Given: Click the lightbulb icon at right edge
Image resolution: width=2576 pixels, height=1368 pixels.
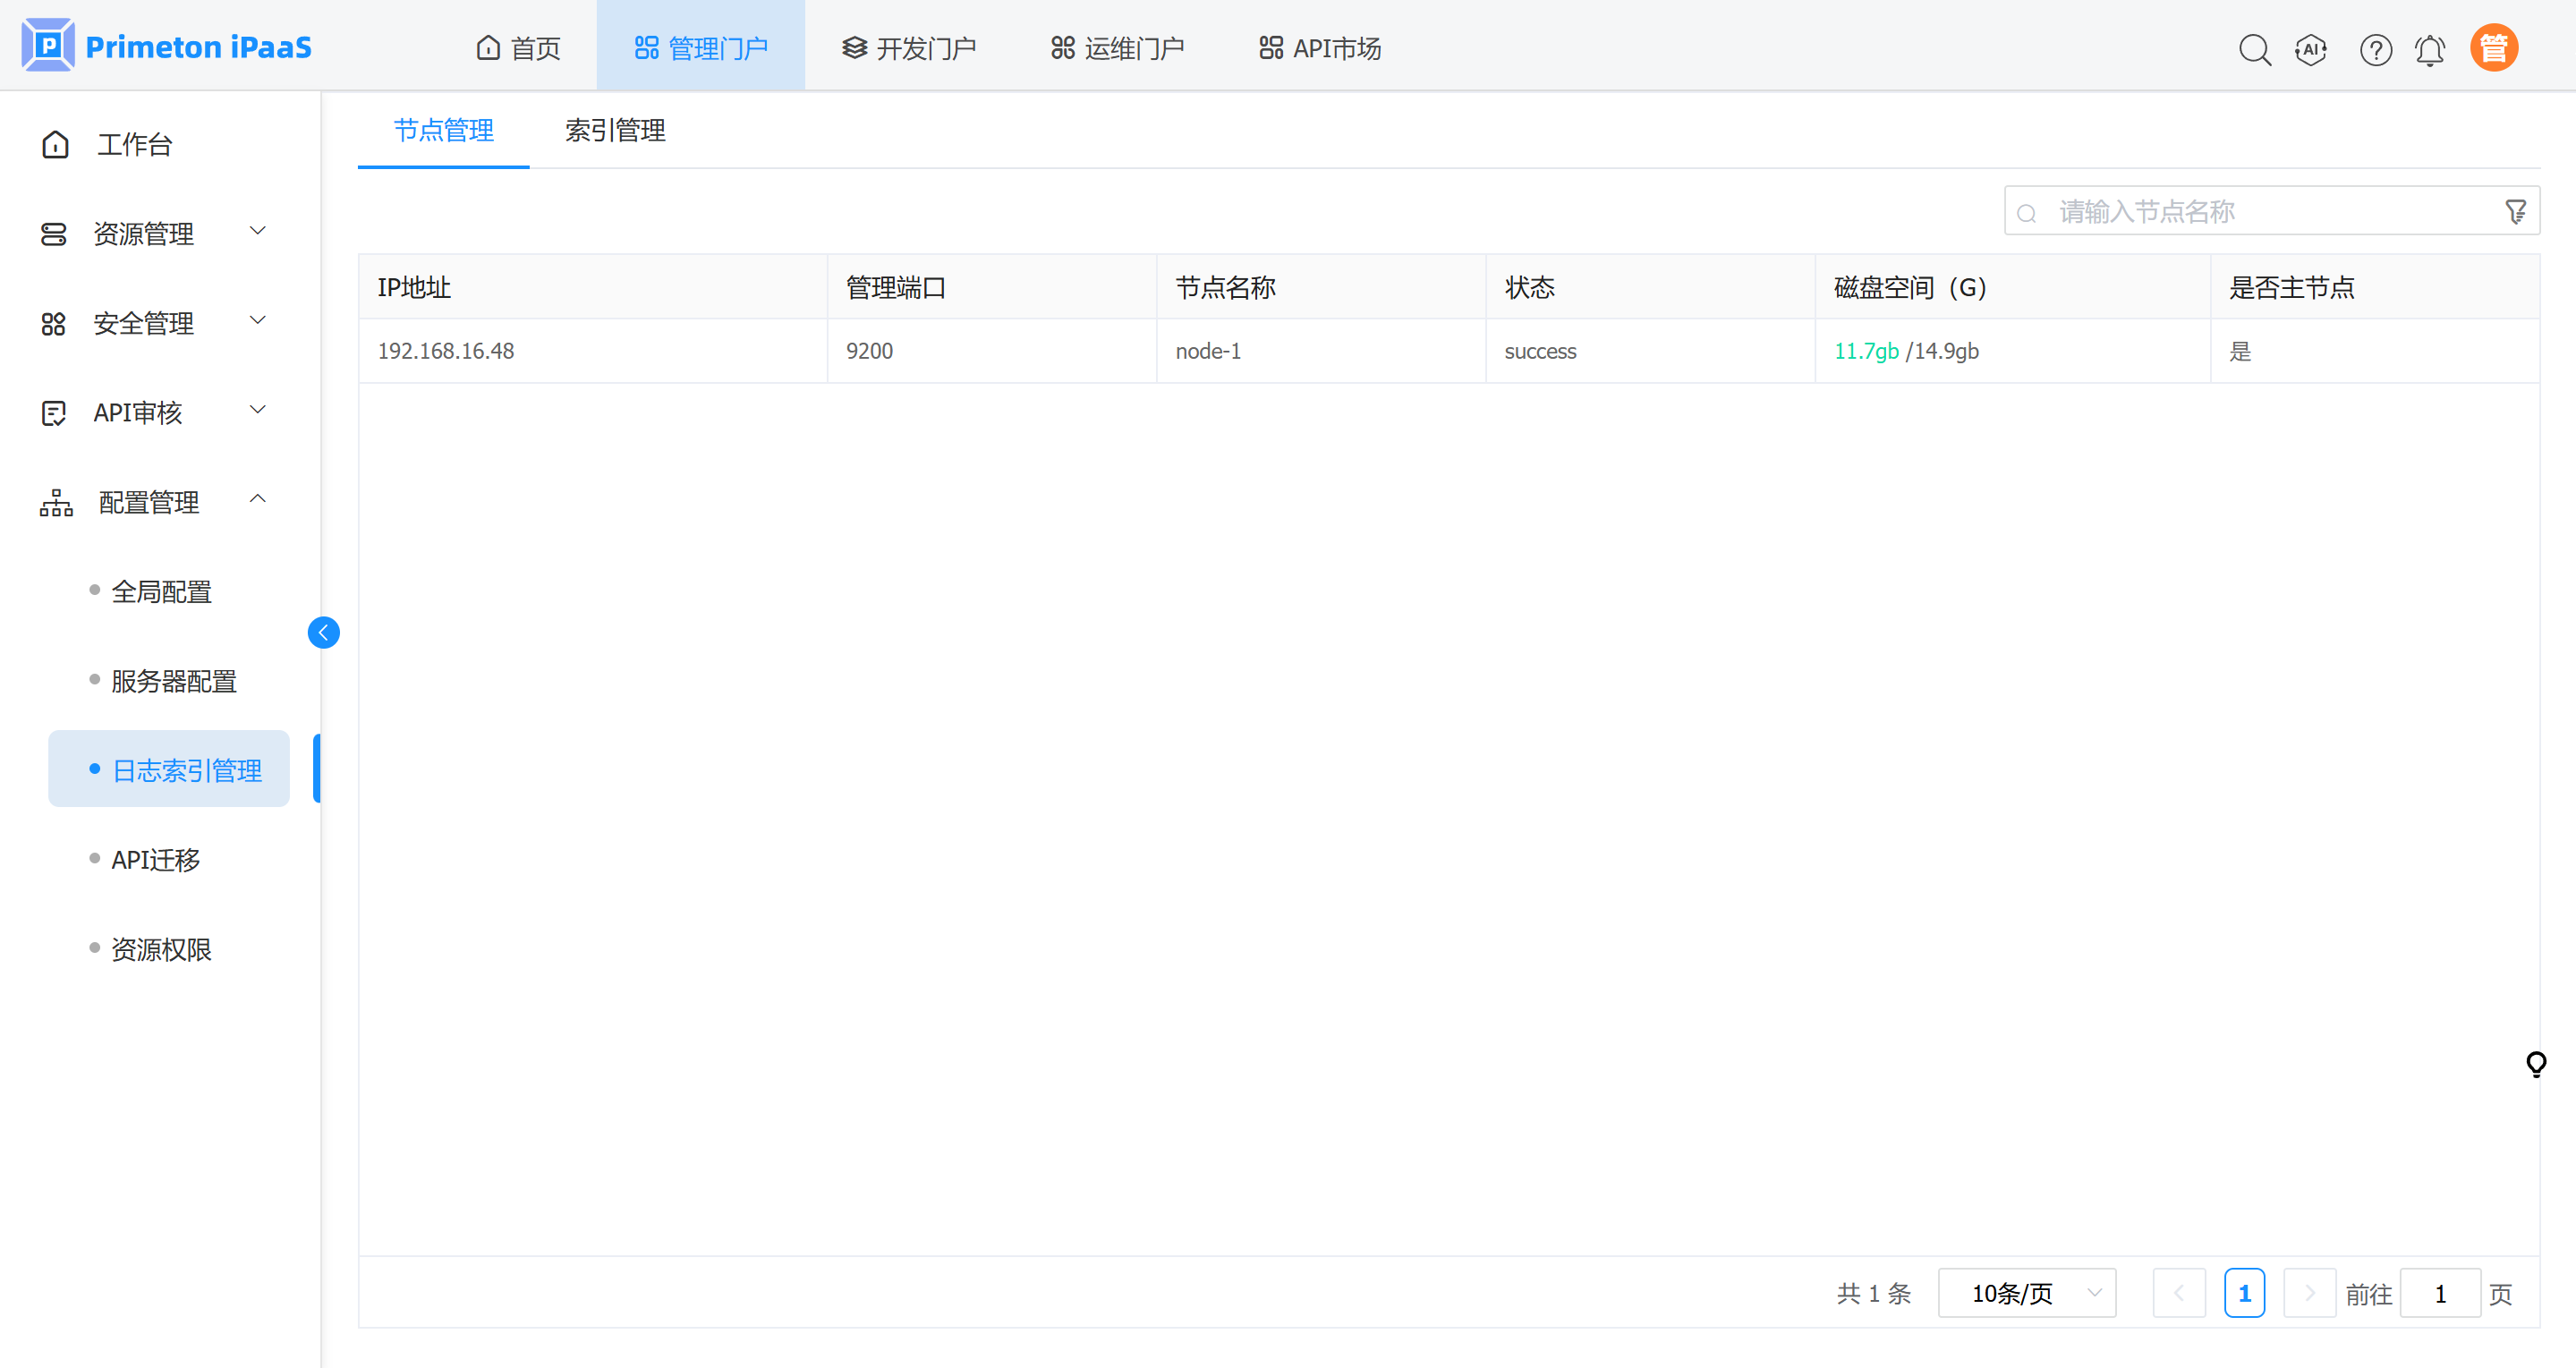Looking at the screenshot, I should [2535, 1063].
